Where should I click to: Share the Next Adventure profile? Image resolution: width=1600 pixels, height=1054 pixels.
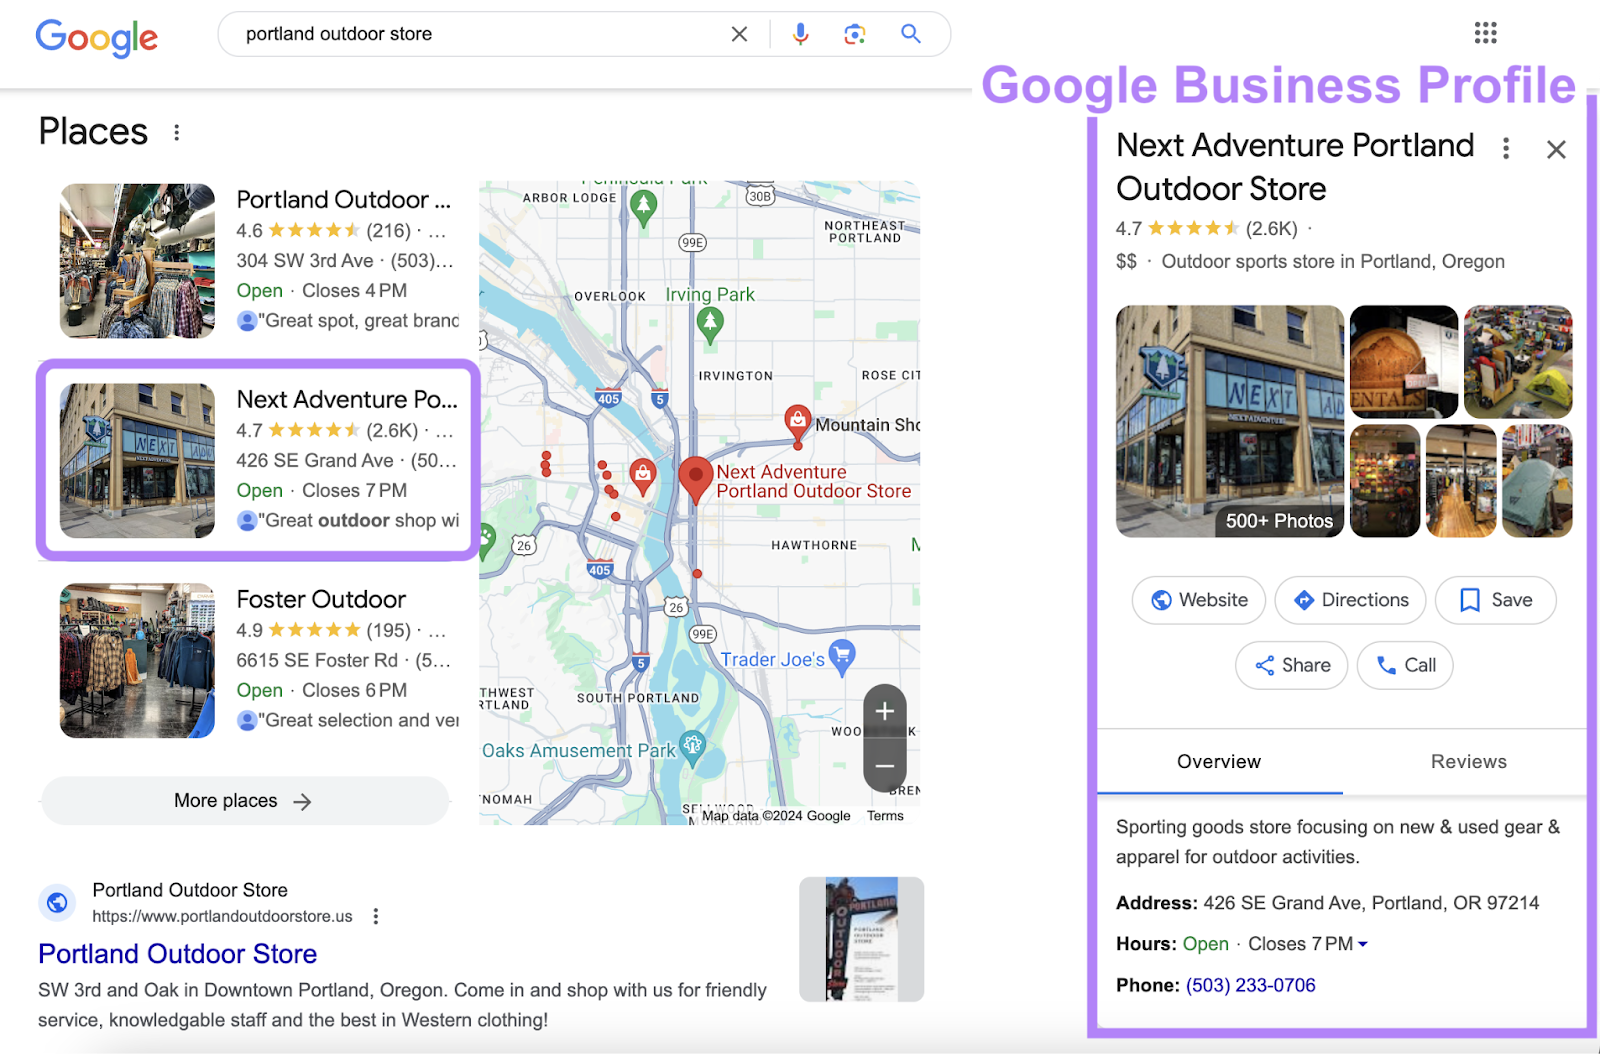[1291, 665]
